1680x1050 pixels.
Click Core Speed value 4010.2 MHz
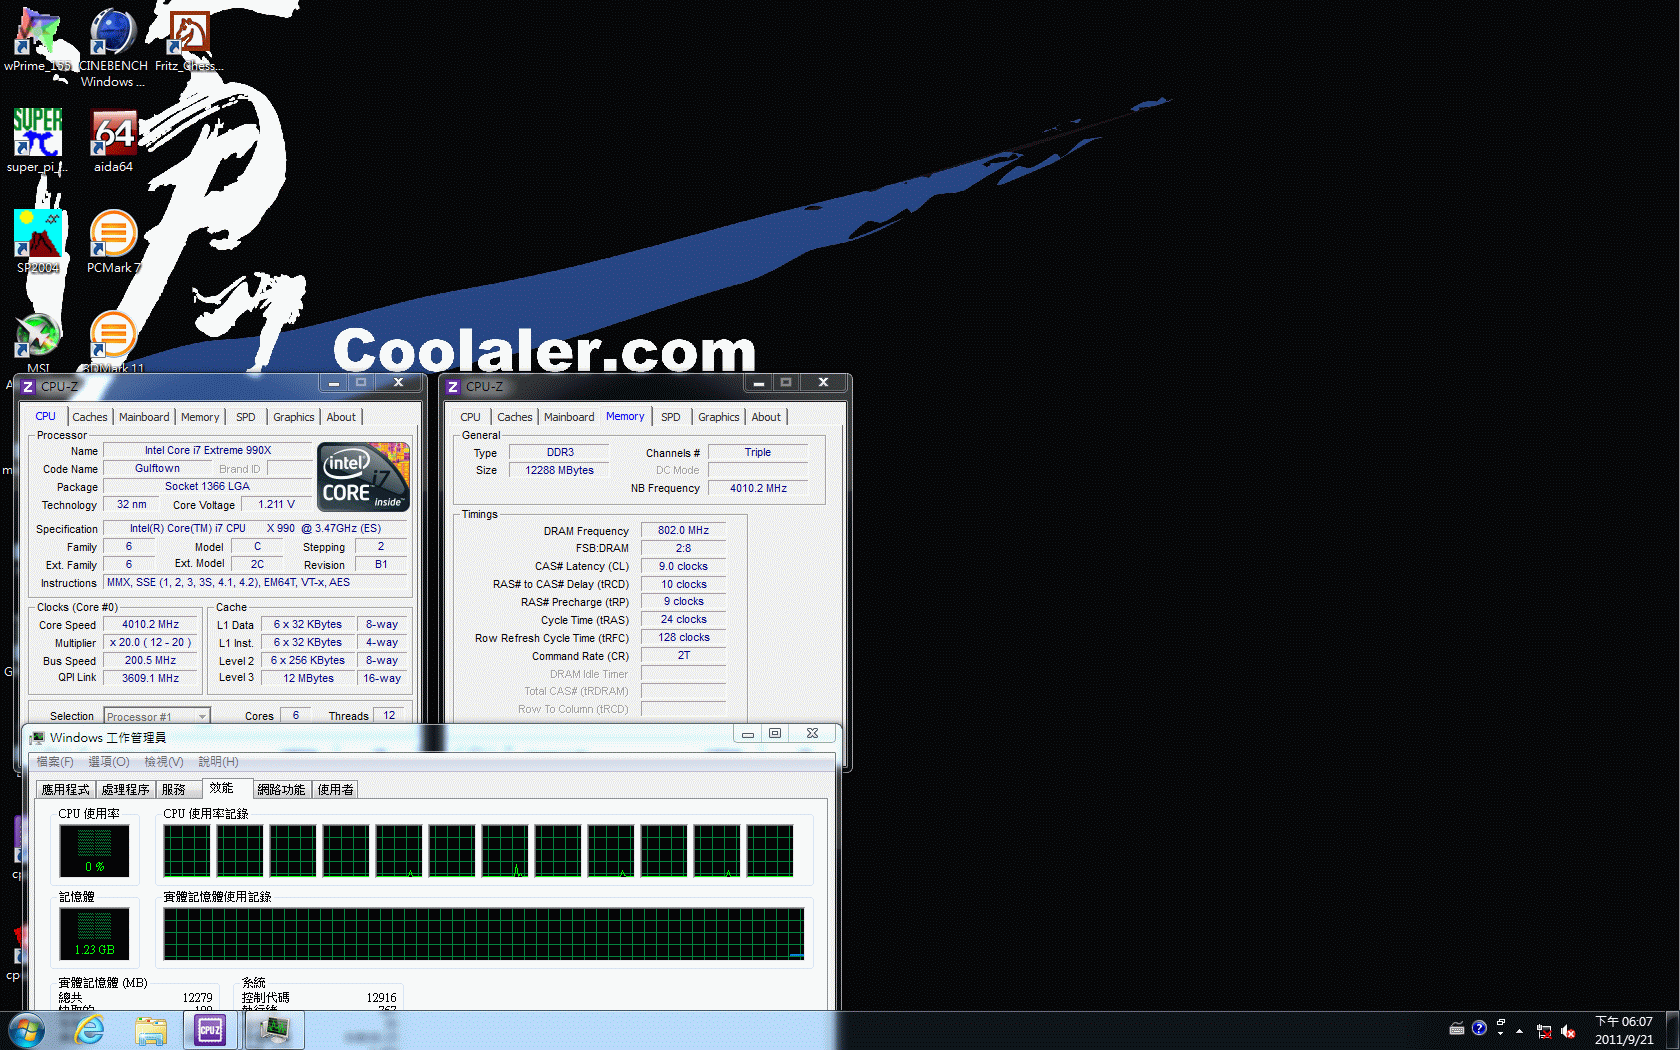pyautogui.click(x=151, y=624)
